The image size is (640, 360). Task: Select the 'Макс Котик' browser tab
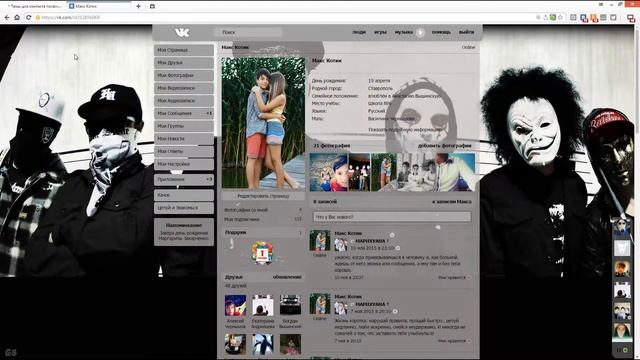click(98, 6)
